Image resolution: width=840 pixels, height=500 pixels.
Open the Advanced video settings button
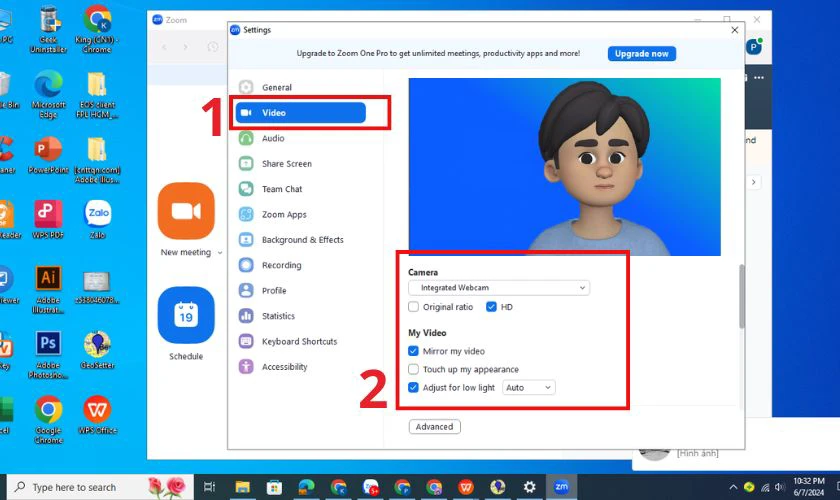[434, 427]
